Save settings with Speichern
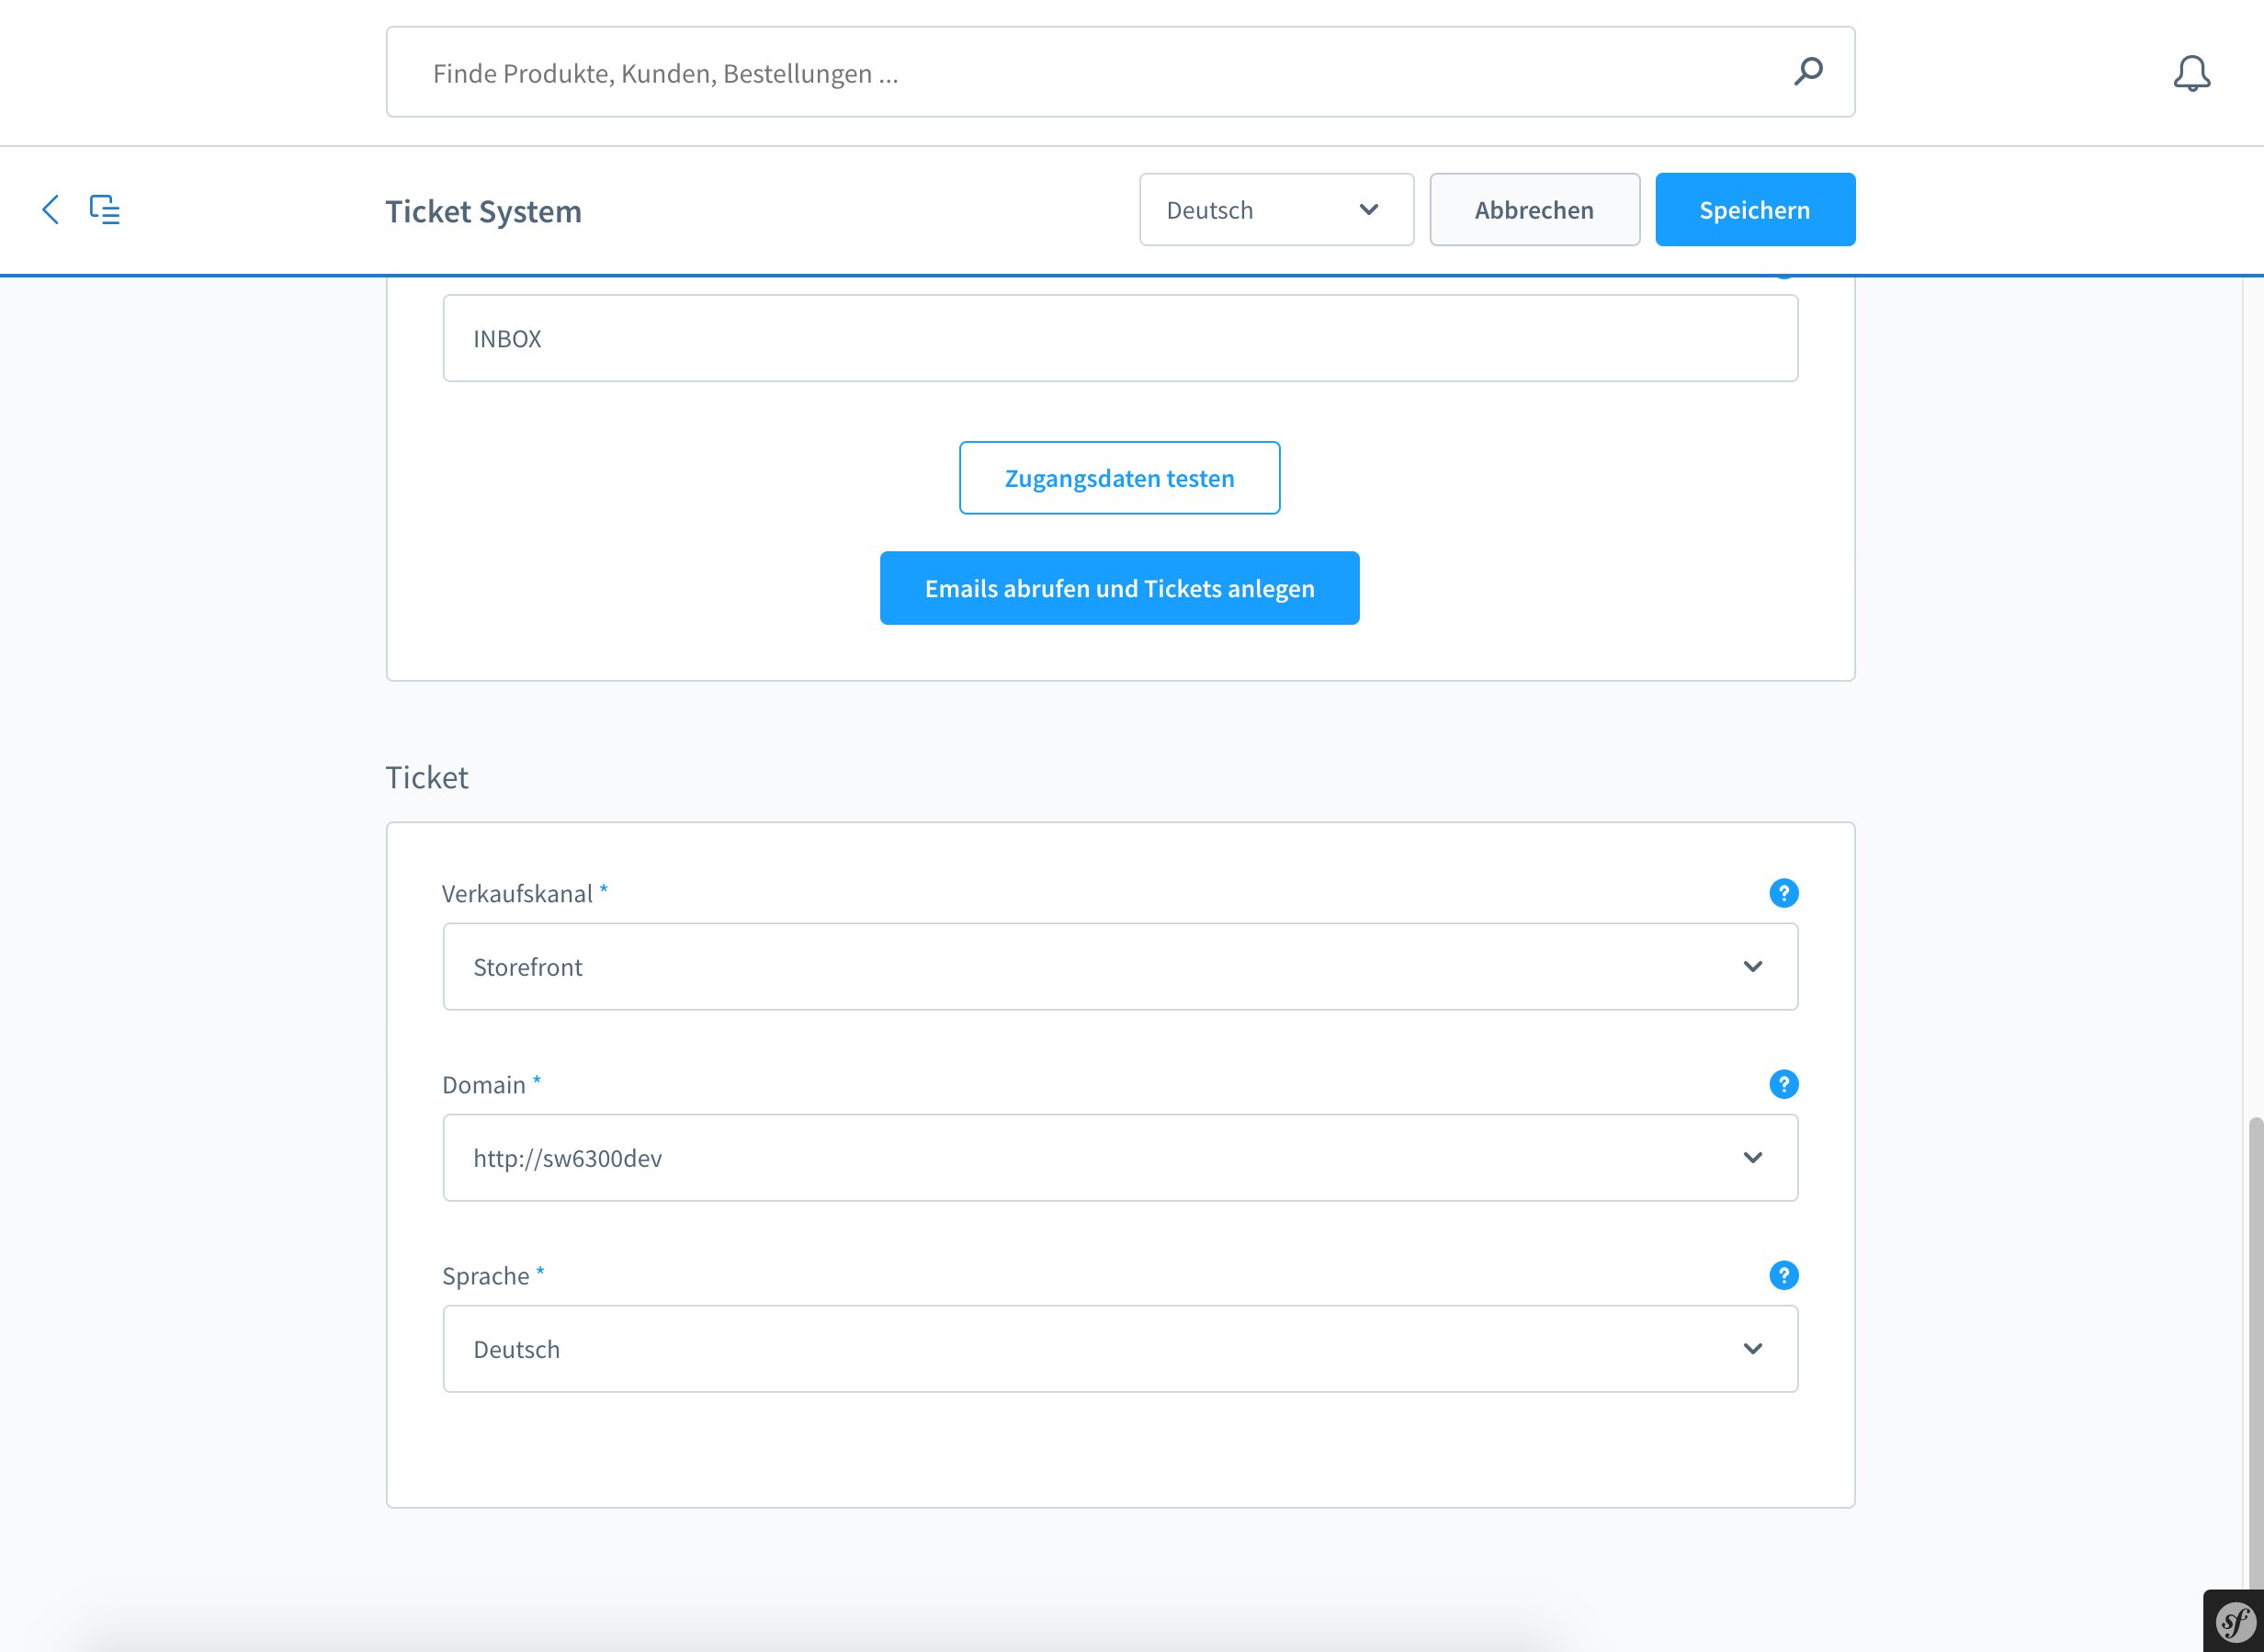The height and width of the screenshot is (1652, 2264). (1755, 210)
